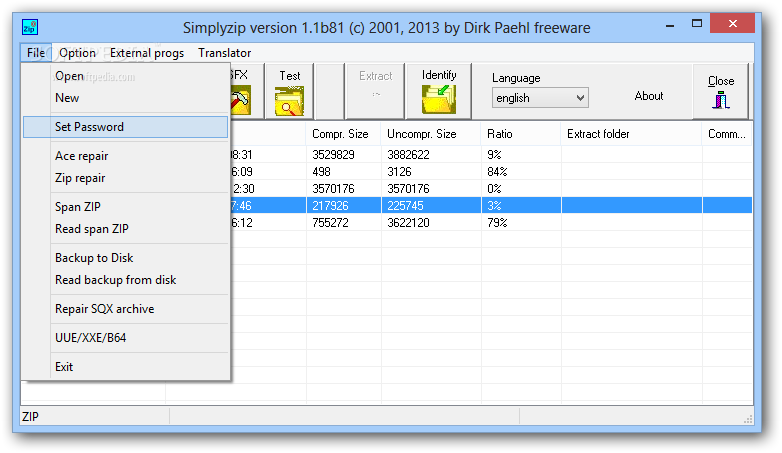Click the 84% ratio cell
The image size is (782, 453).
[x=521, y=172]
